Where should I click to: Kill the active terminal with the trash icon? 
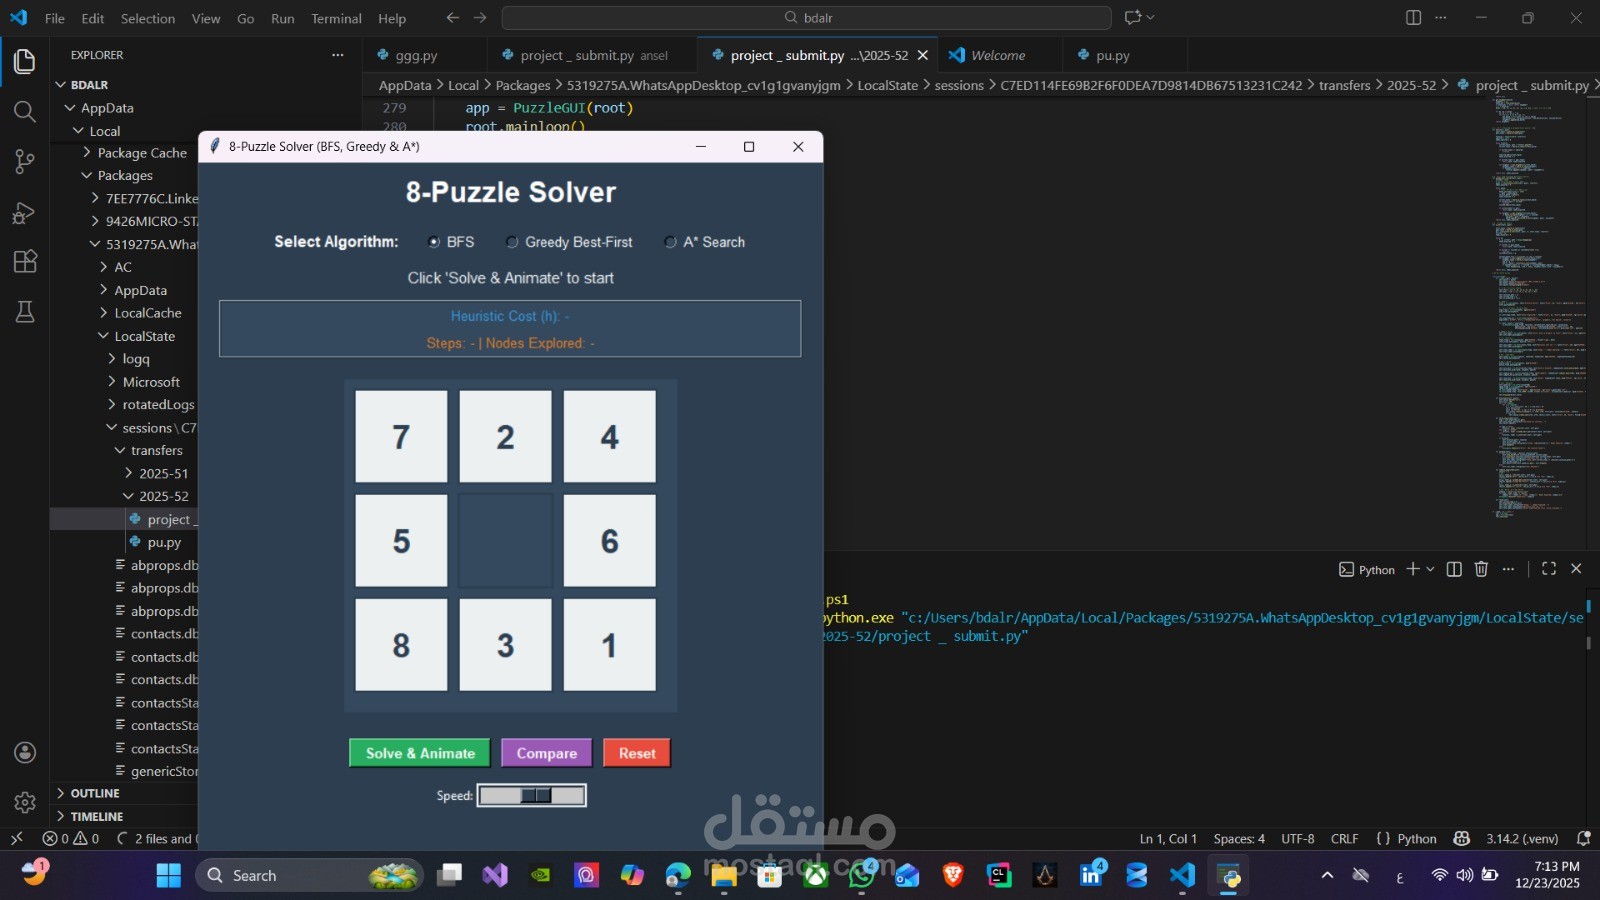point(1481,569)
